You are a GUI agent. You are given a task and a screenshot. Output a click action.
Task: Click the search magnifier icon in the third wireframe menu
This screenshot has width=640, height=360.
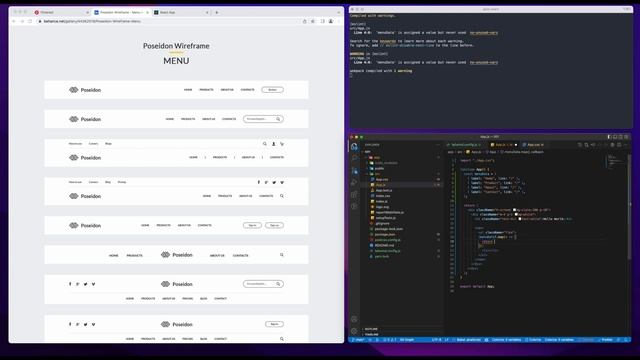(x=264, y=144)
